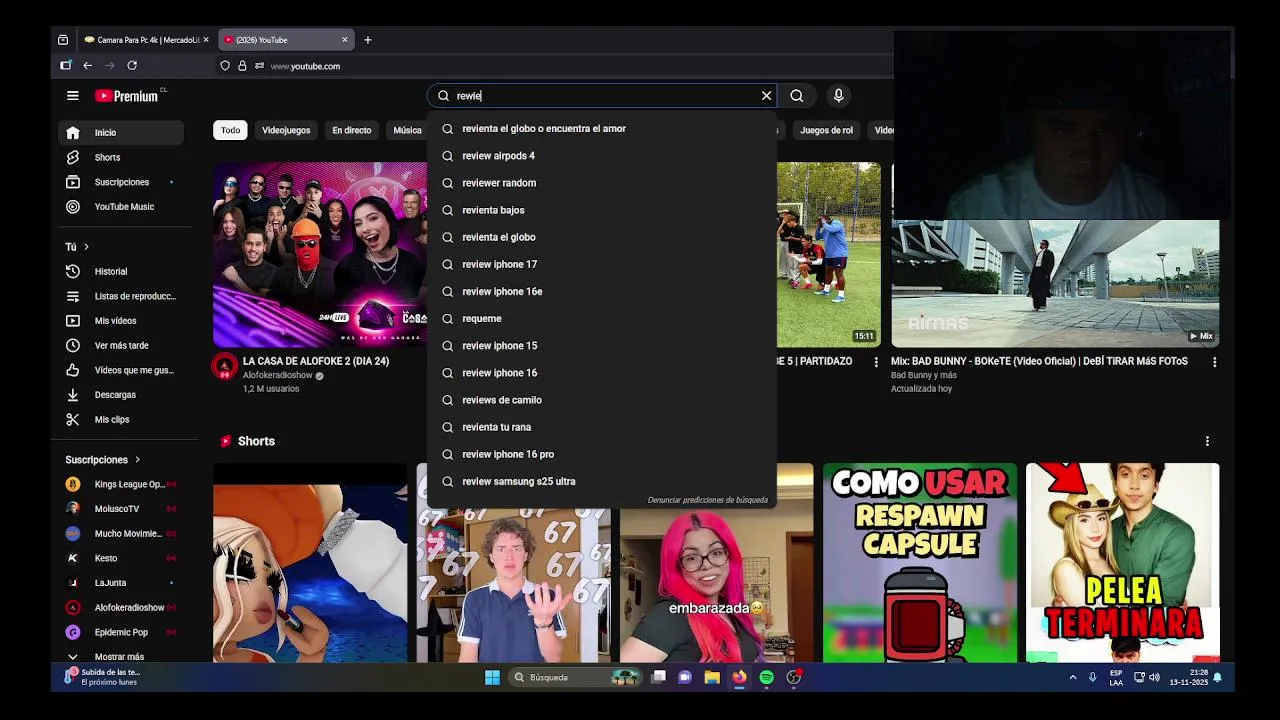This screenshot has width=1280, height=720.
Task: Select the Todo filter chip
Action: (x=230, y=130)
